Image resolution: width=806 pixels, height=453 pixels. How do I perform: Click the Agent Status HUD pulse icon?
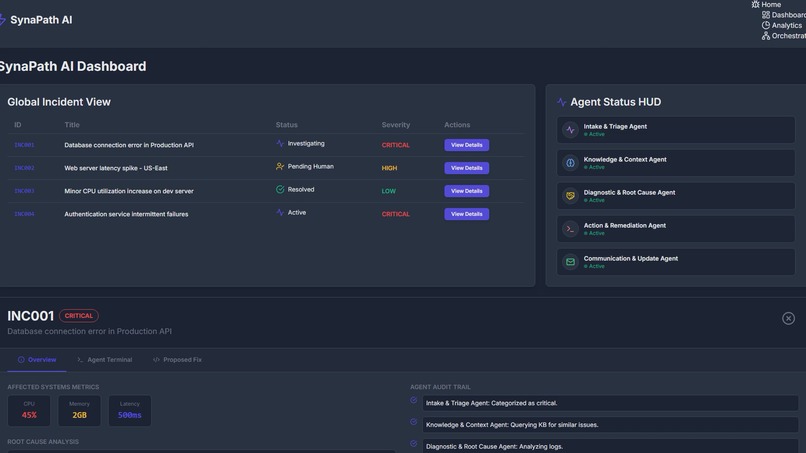point(561,102)
